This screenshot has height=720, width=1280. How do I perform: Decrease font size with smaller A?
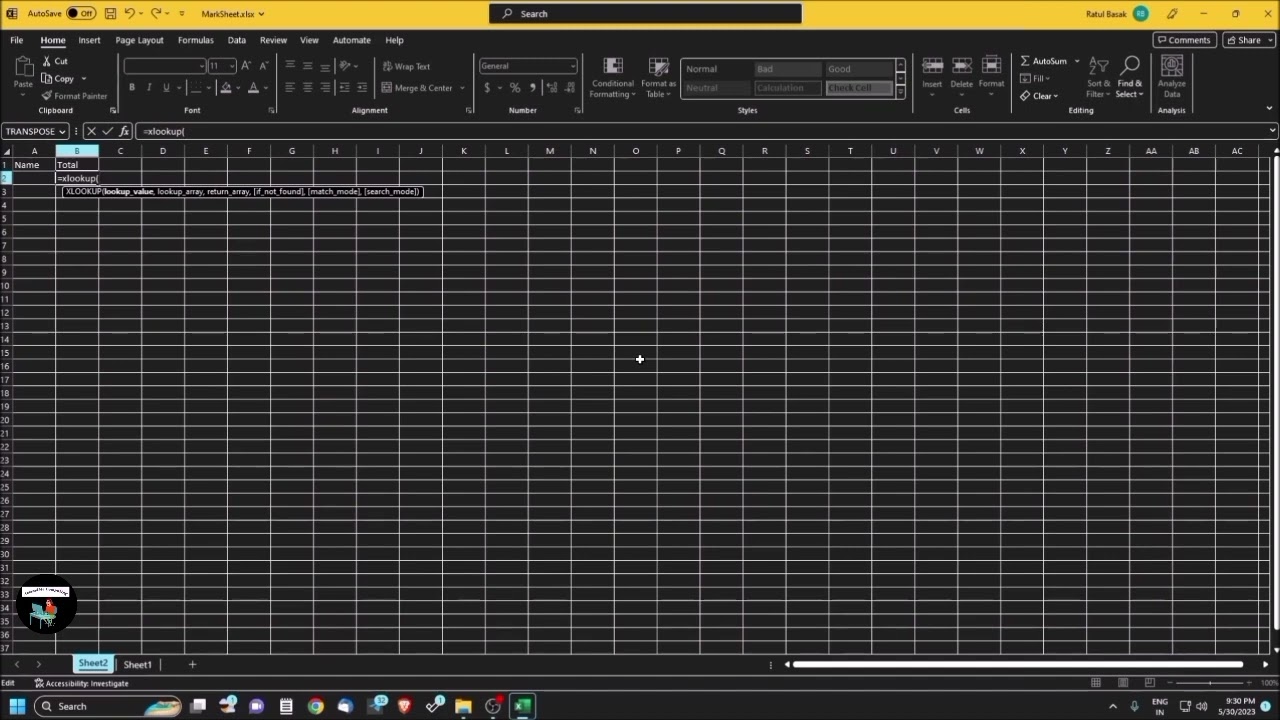263,66
